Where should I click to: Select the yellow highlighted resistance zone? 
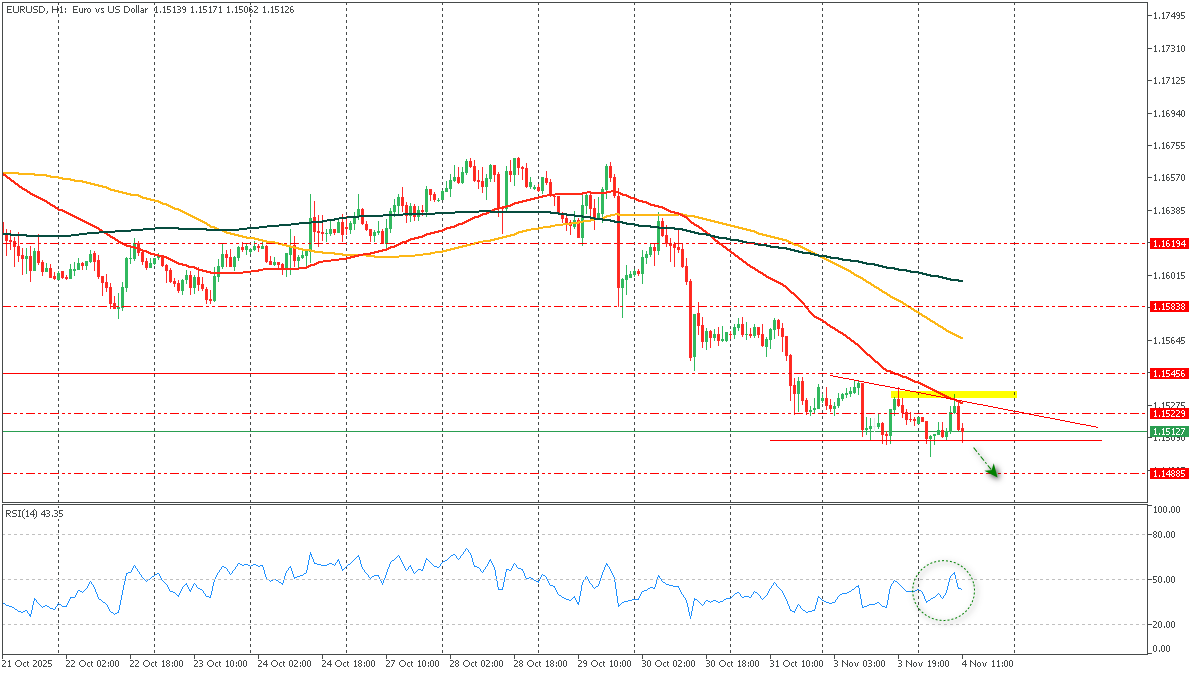pyautogui.click(x=953, y=394)
